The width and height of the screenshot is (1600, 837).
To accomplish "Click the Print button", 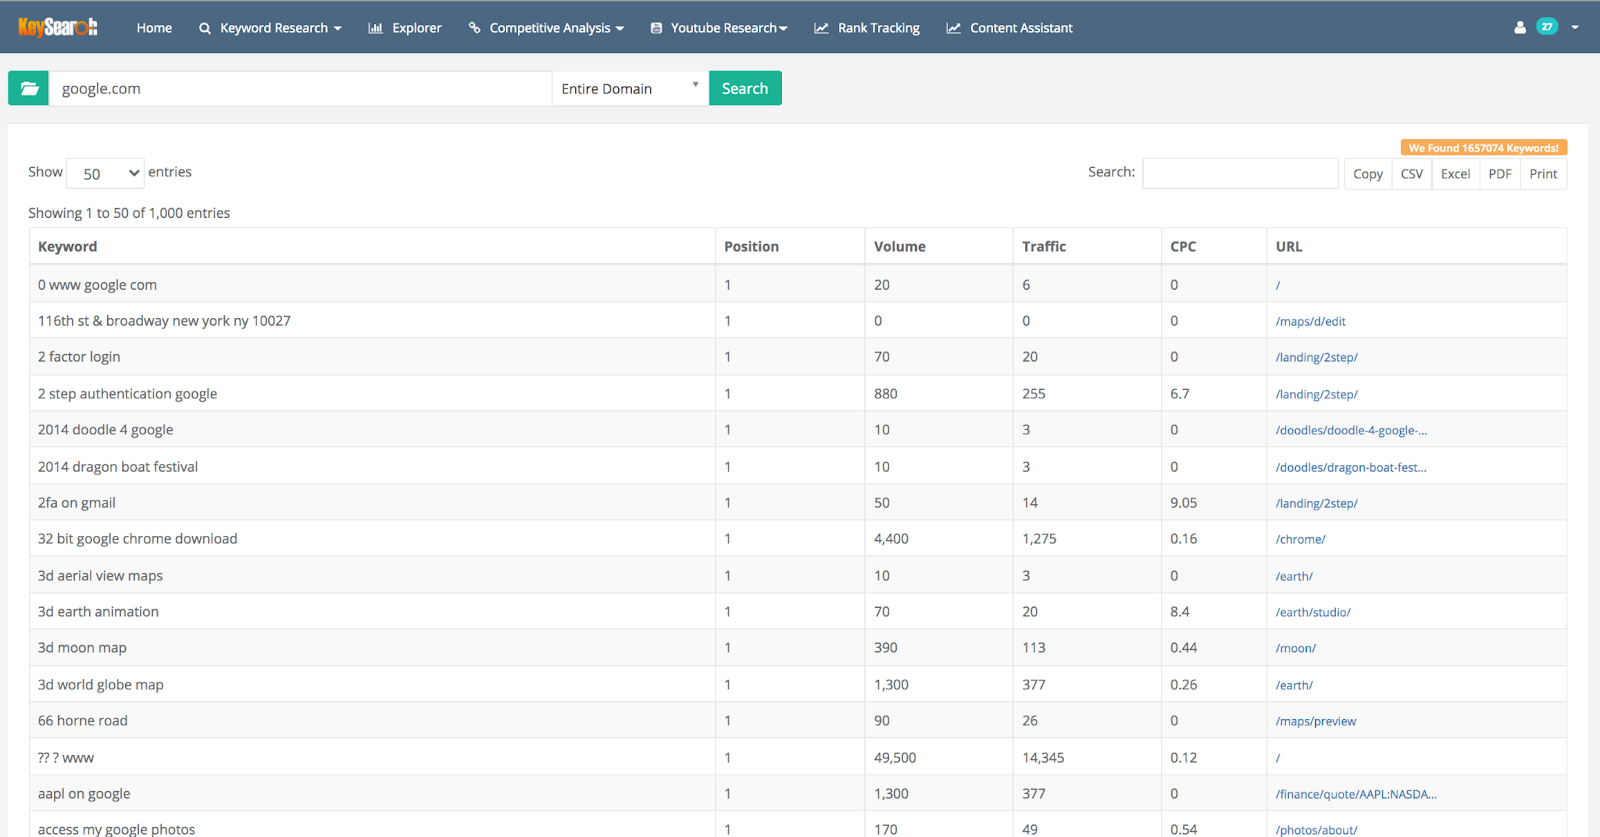I will (1543, 174).
